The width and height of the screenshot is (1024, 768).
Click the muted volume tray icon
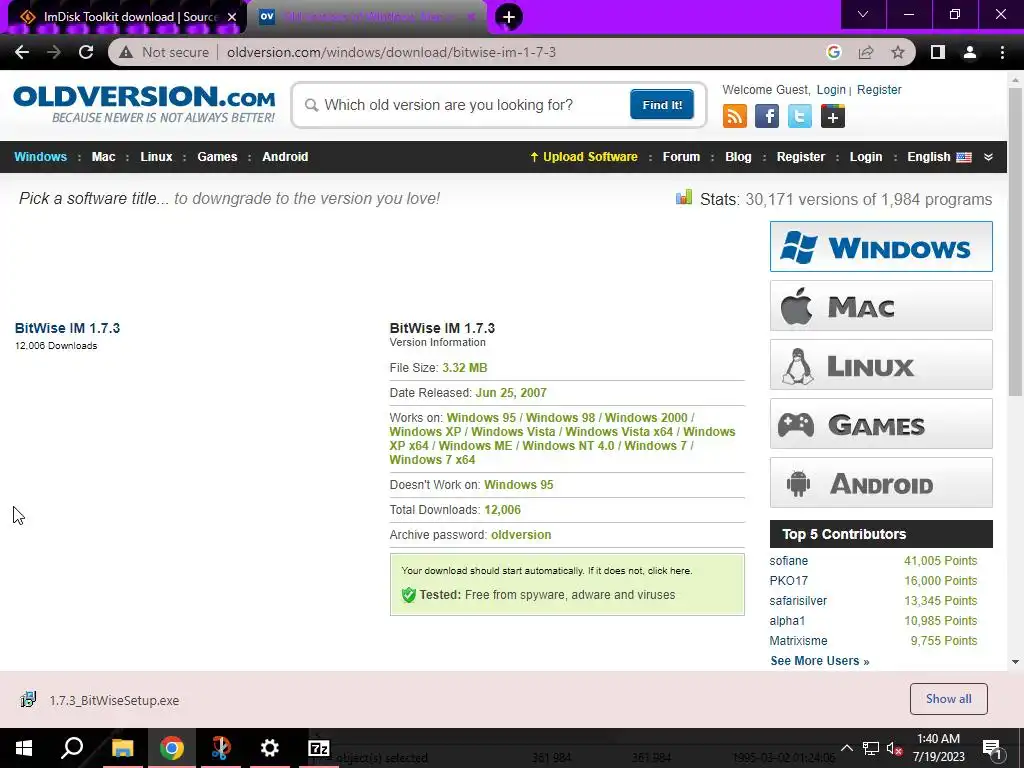click(895, 748)
